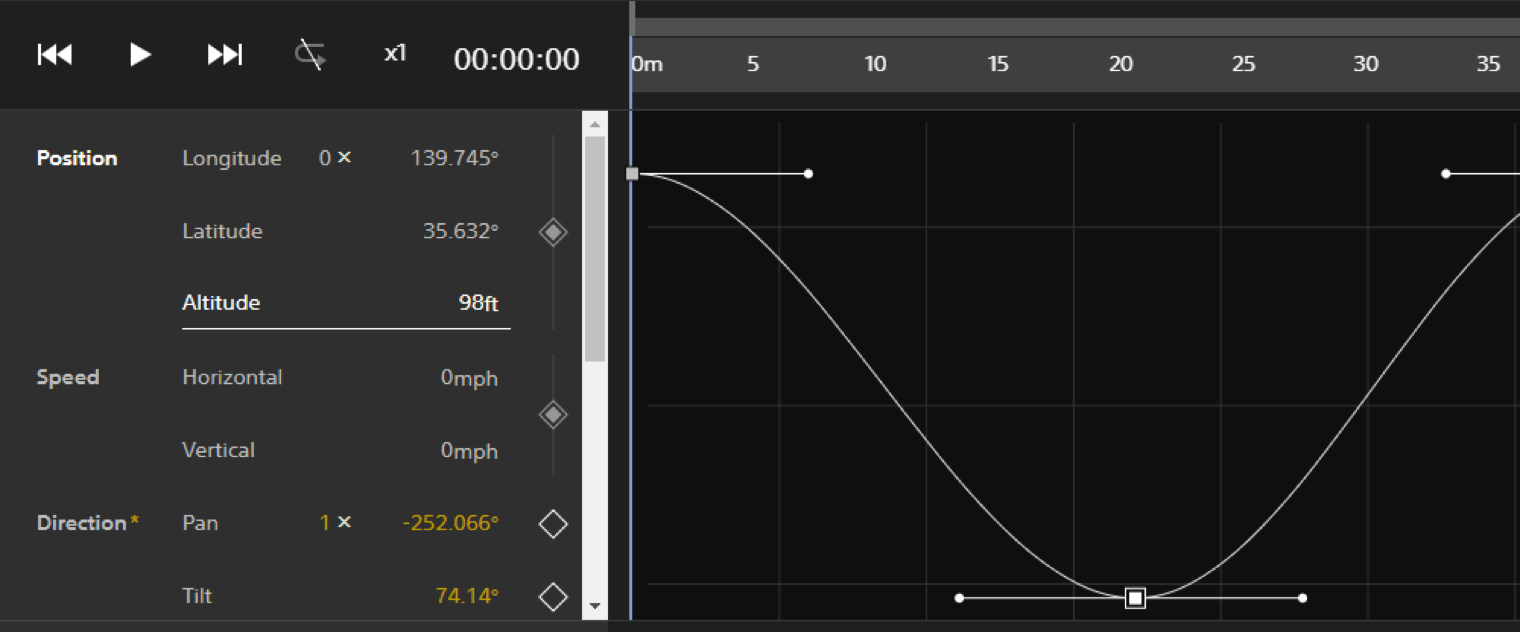Select the Position group heading
The height and width of the screenshot is (632, 1520).
coord(77,158)
